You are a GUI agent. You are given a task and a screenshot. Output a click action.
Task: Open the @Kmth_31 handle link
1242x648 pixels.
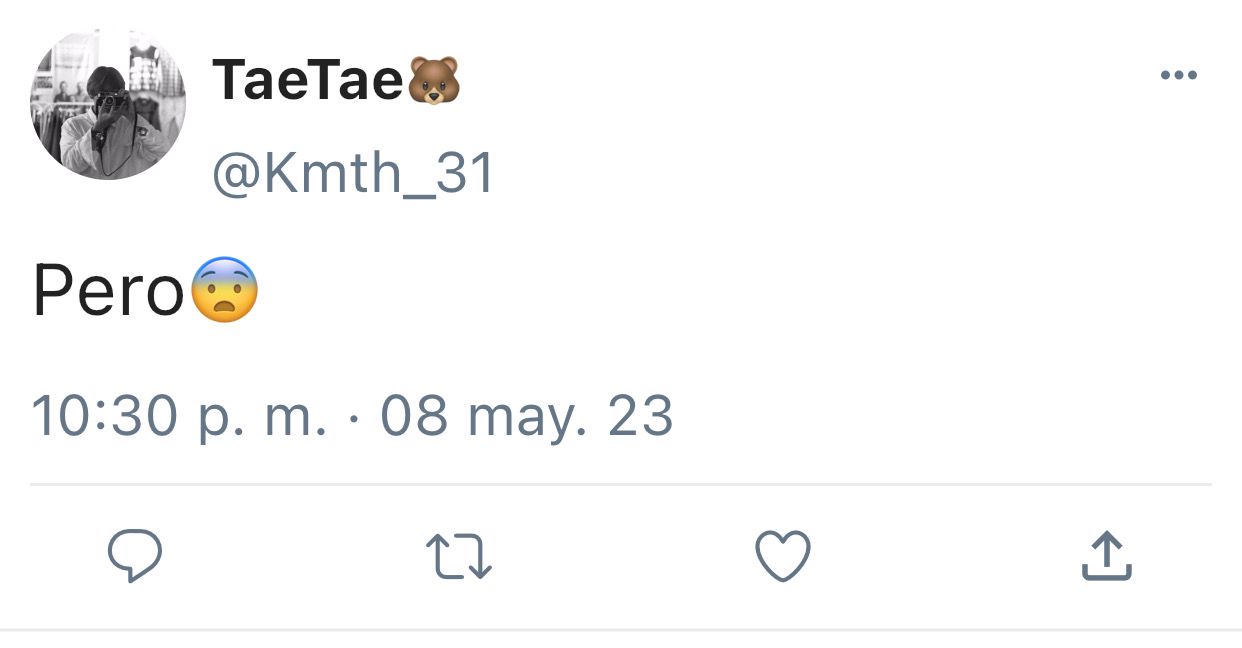pos(353,175)
